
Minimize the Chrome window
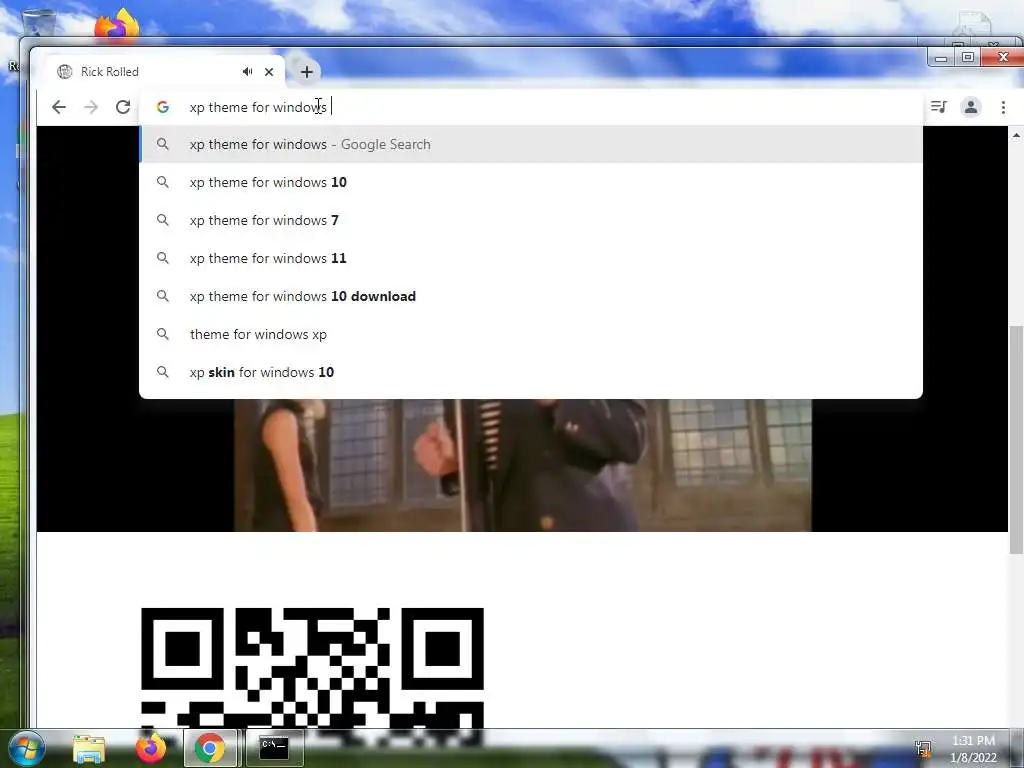pos(940,57)
